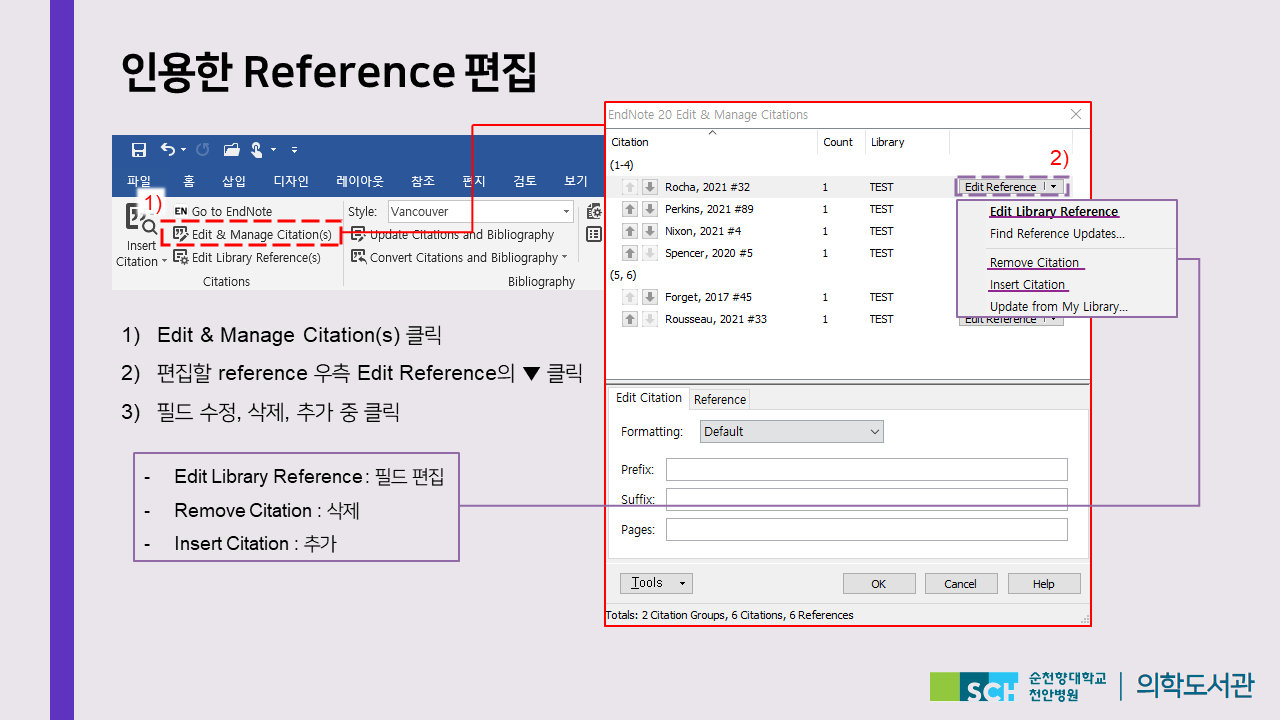This screenshot has height=720, width=1280.
Task: Open the 파일 ribbon tab
Action: [x=139, y=181]
